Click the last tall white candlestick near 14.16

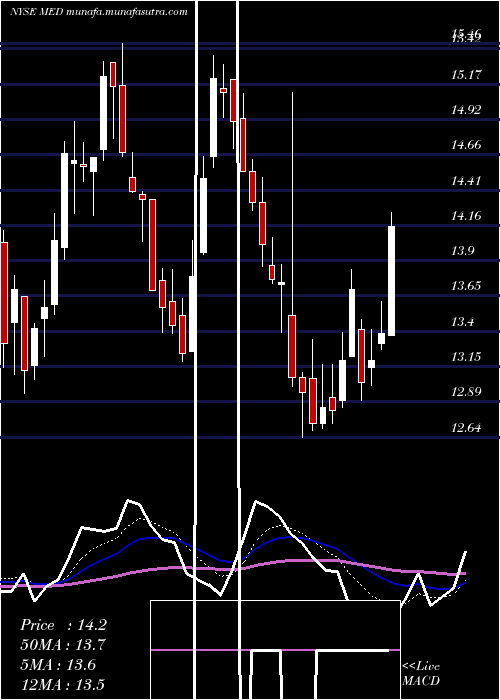click(392, 281)
